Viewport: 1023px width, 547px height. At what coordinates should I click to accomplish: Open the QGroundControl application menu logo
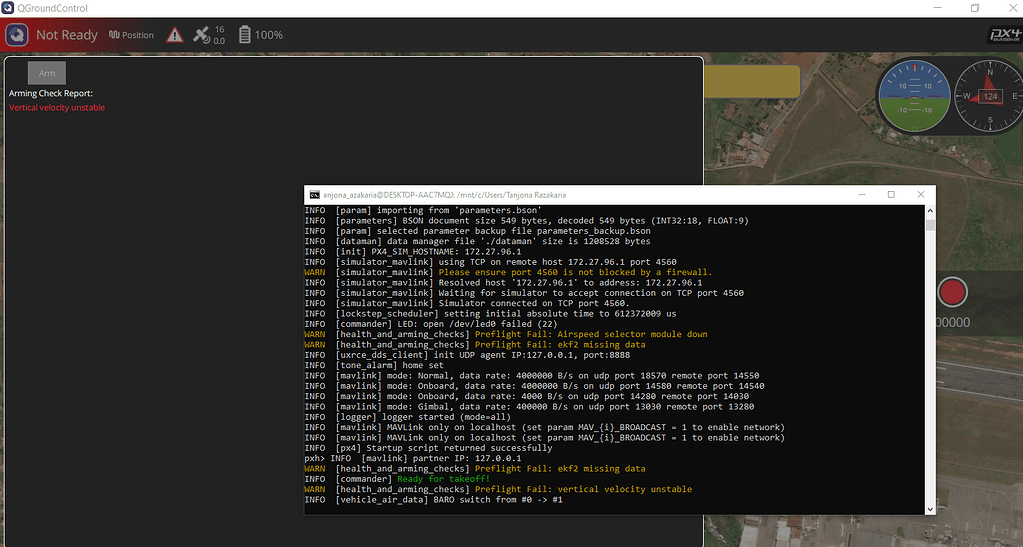click(x=16, y=35)
